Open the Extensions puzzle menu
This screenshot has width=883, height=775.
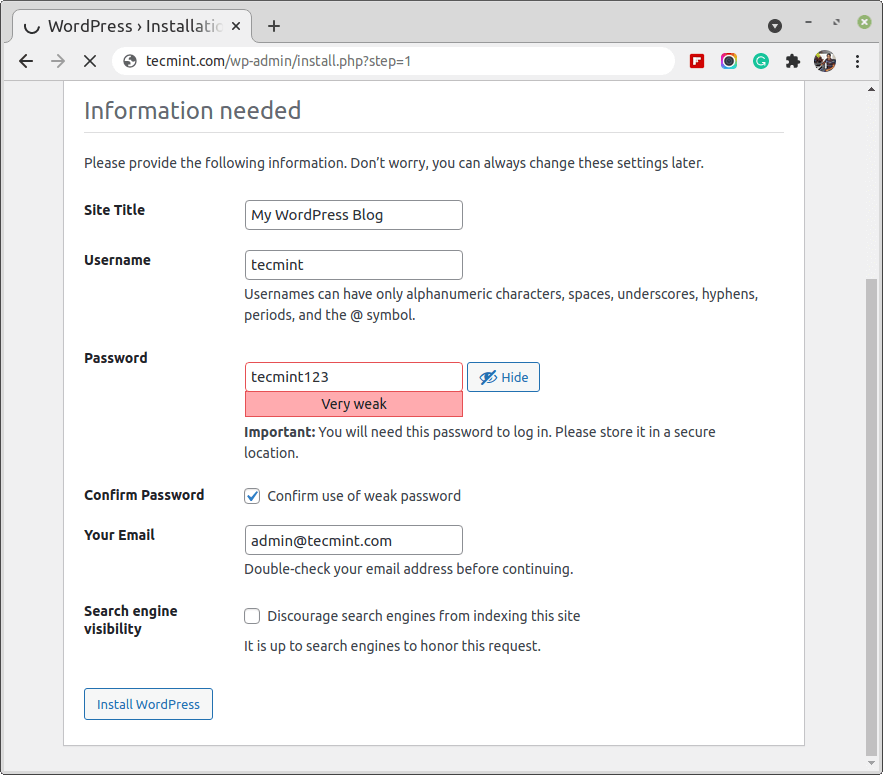click(793, 61)
